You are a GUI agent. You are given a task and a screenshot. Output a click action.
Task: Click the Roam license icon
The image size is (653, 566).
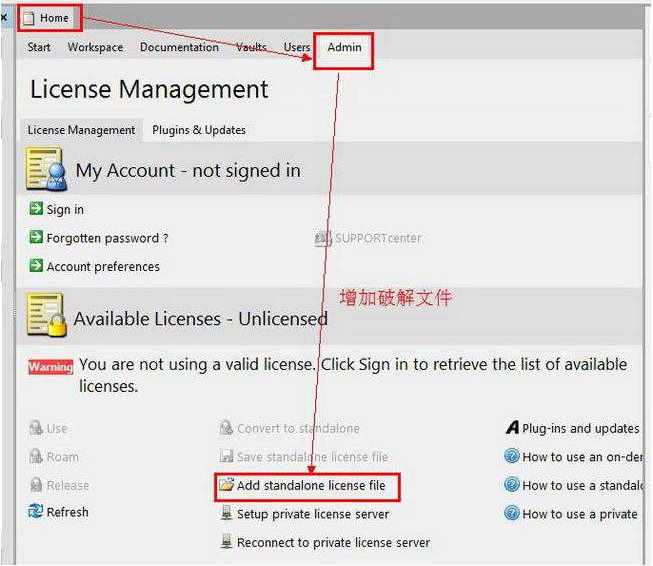pos(36,456)
